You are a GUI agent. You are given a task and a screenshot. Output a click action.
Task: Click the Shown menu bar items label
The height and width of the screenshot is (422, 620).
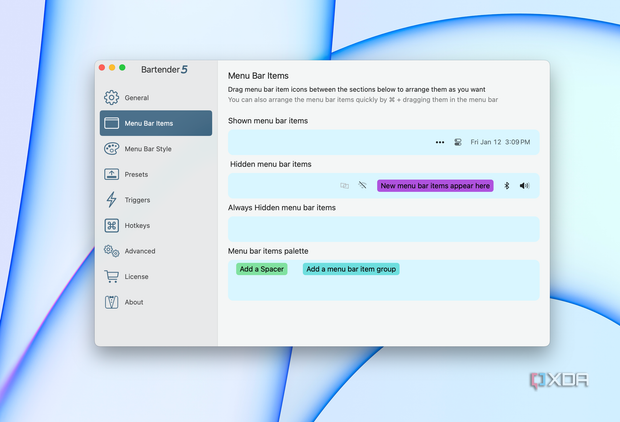coord(268,121)
